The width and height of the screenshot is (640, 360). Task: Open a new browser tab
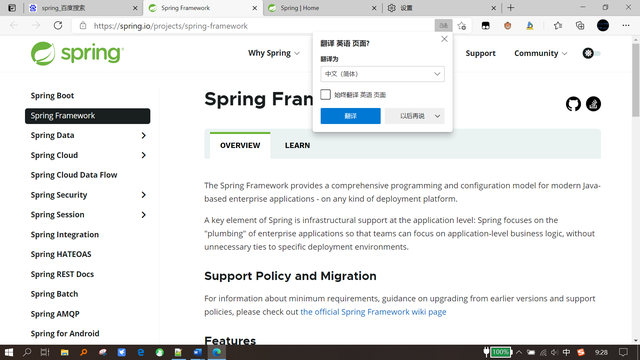point(511,8)
